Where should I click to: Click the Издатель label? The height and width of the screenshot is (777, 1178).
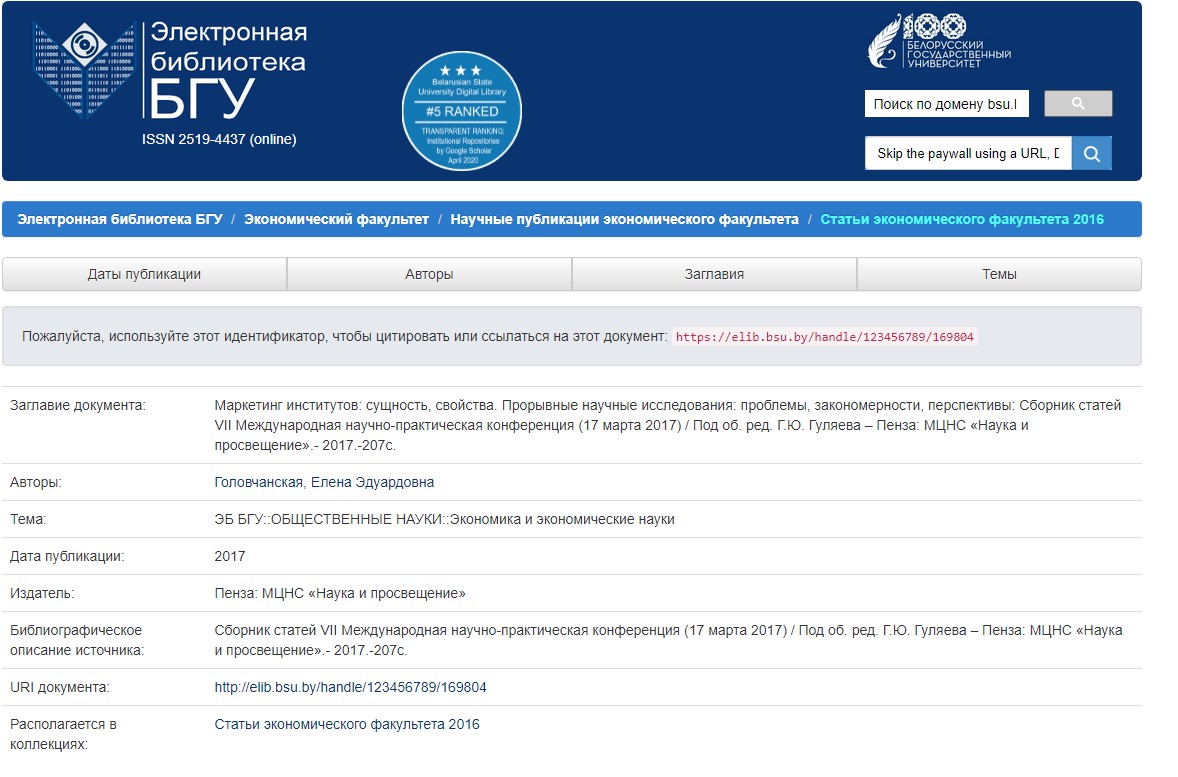point(42,594)
